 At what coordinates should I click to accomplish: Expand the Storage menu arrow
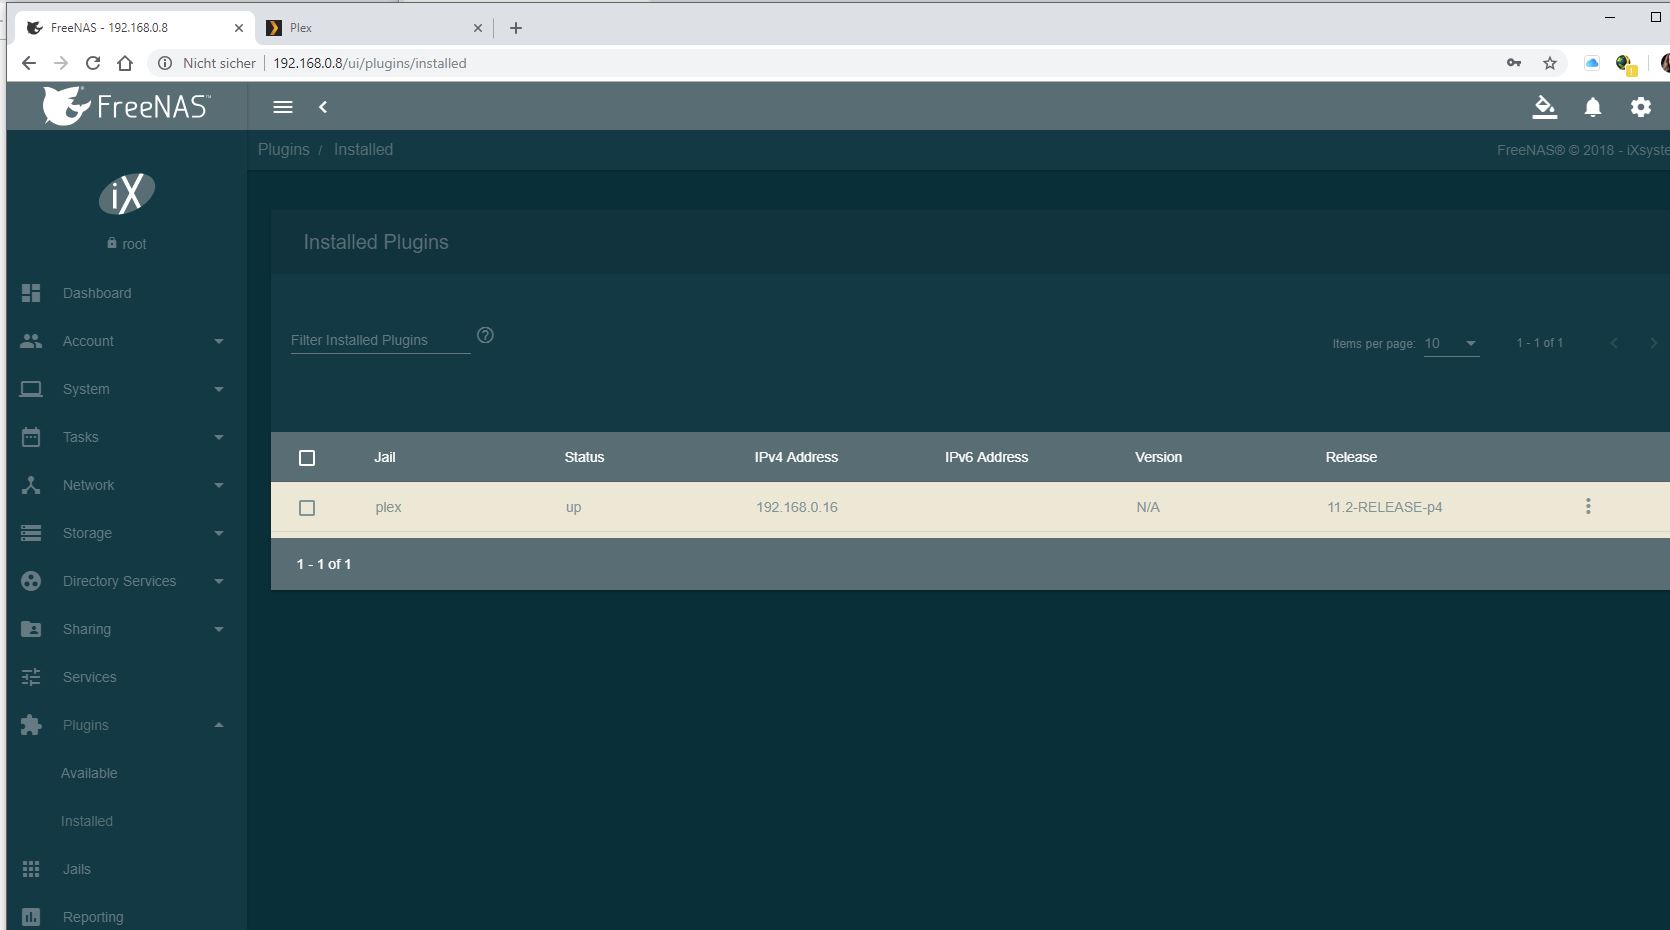click(219, 533)
